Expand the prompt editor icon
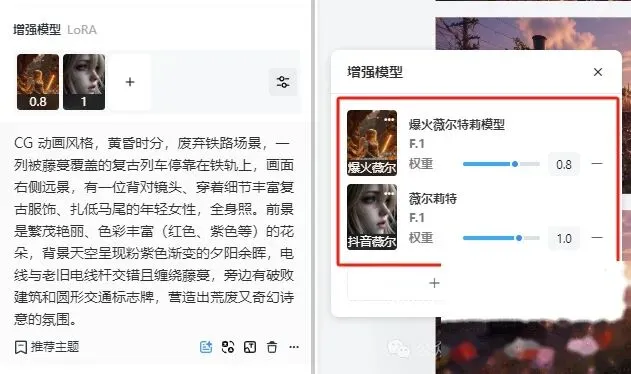631x374 pixels. (250, 347)
